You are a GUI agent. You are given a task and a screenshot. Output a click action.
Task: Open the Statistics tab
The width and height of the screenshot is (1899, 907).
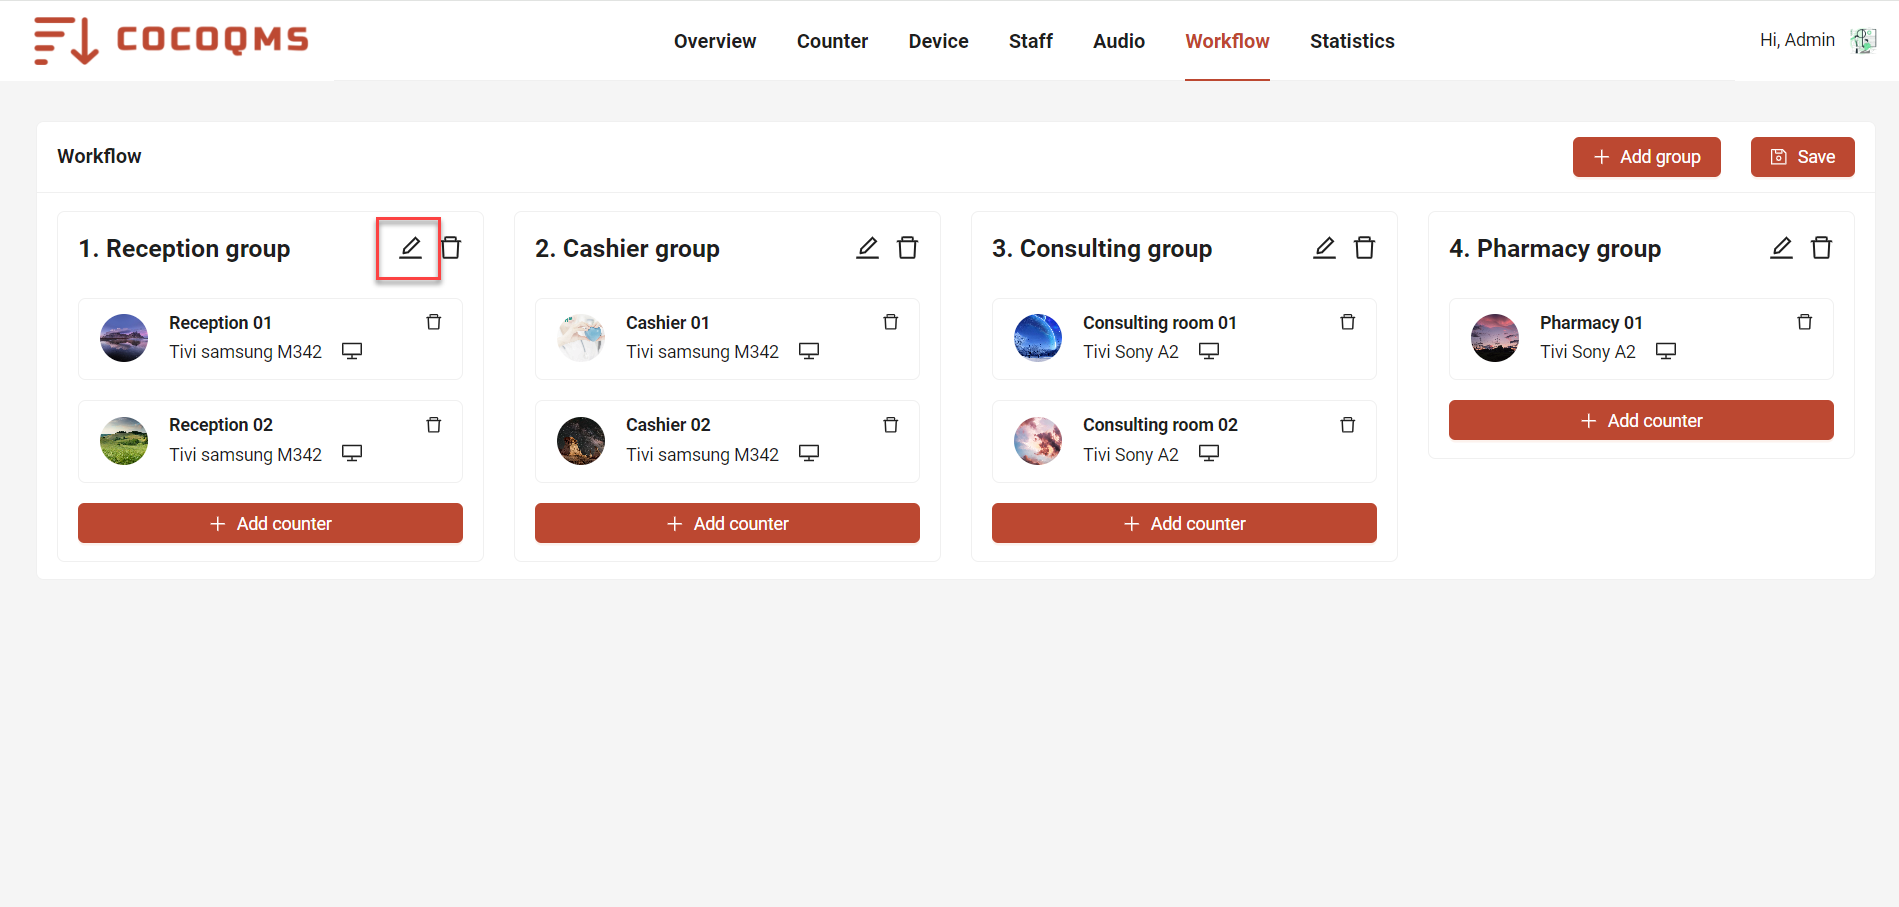(x=1352, y=41)
